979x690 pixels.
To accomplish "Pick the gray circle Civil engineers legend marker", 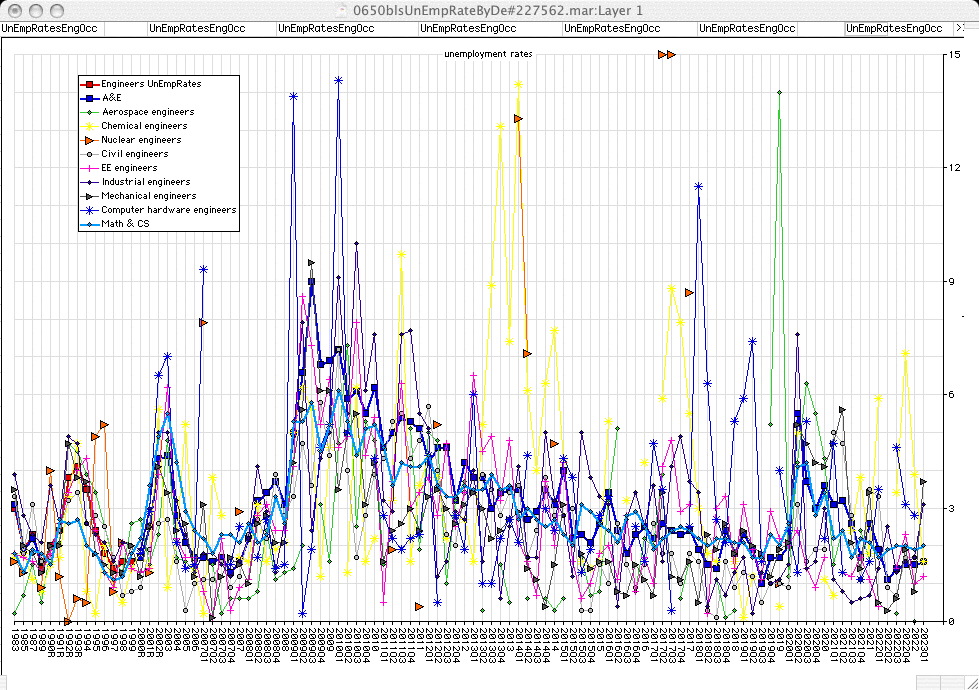I will coord(90,154).
